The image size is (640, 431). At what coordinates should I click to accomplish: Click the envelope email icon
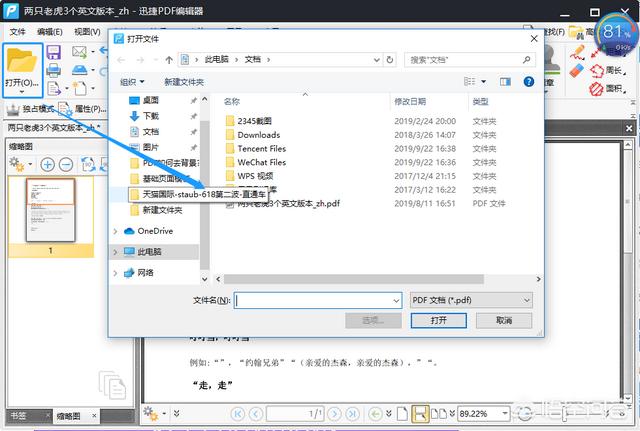click(79, 52)
